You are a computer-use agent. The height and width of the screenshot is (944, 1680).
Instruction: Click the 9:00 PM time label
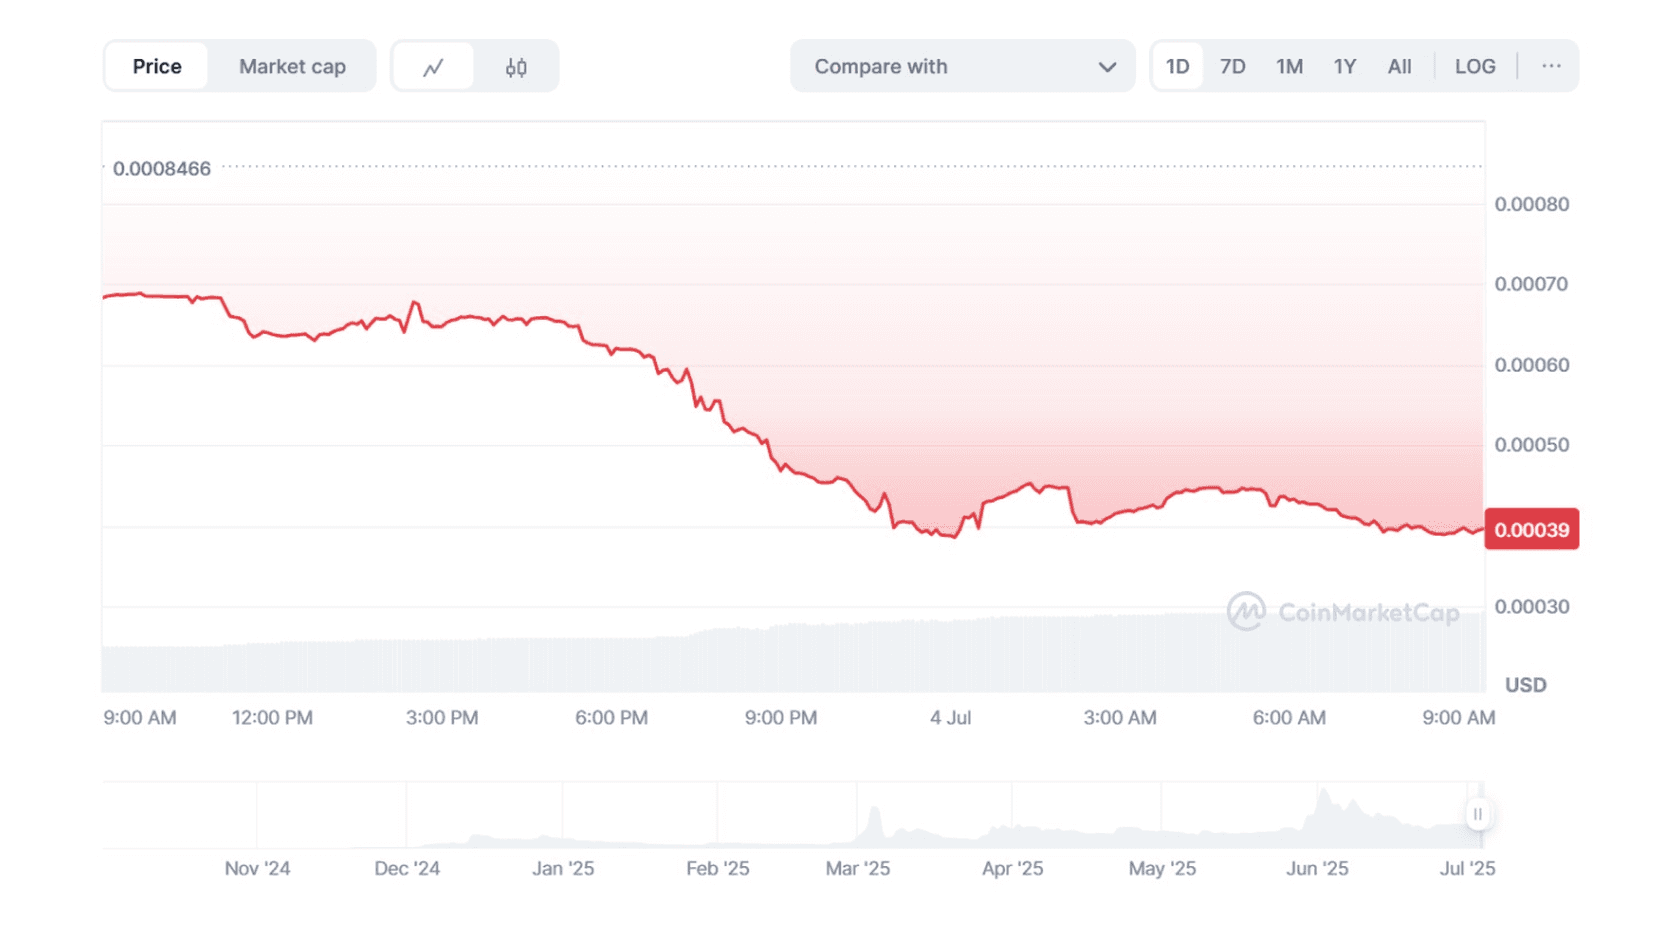781,718
